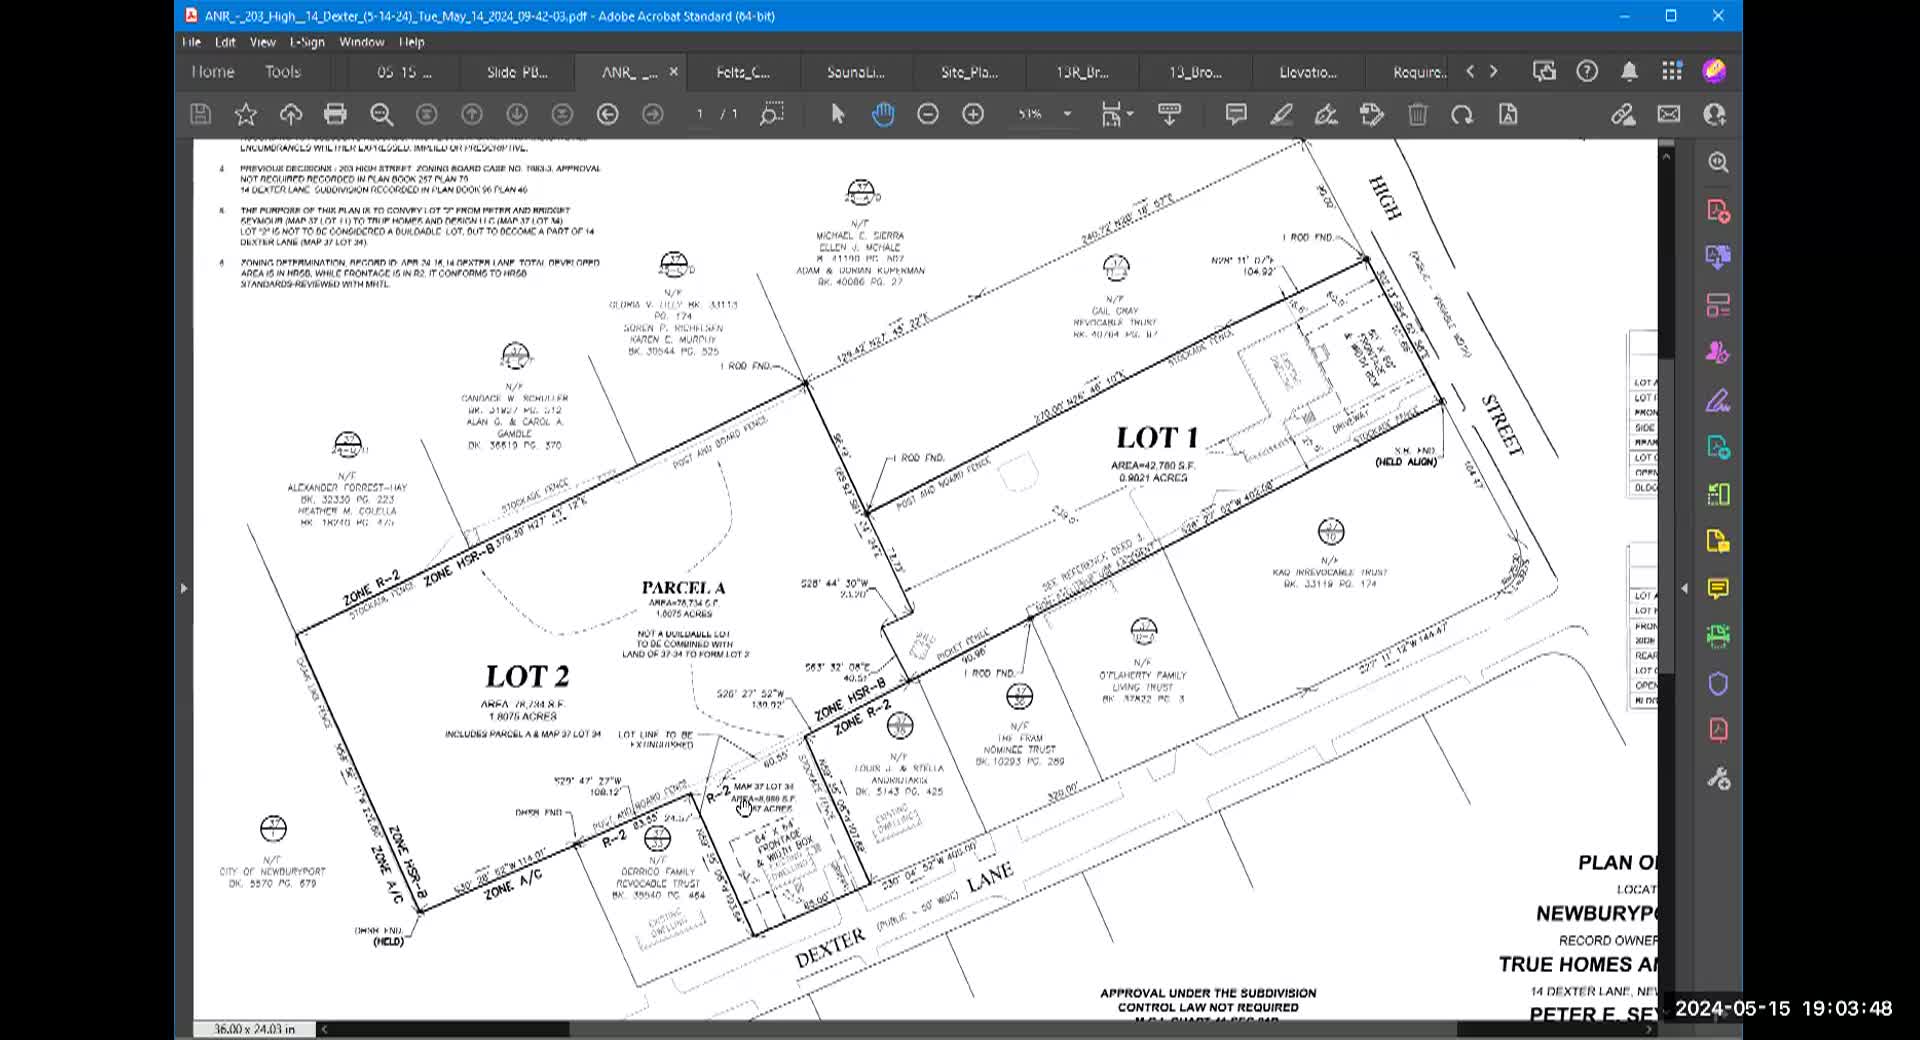Viewport: 1920px width, 1040px height.
Task: Add a sticky note comment
Action: [1236, 114]
